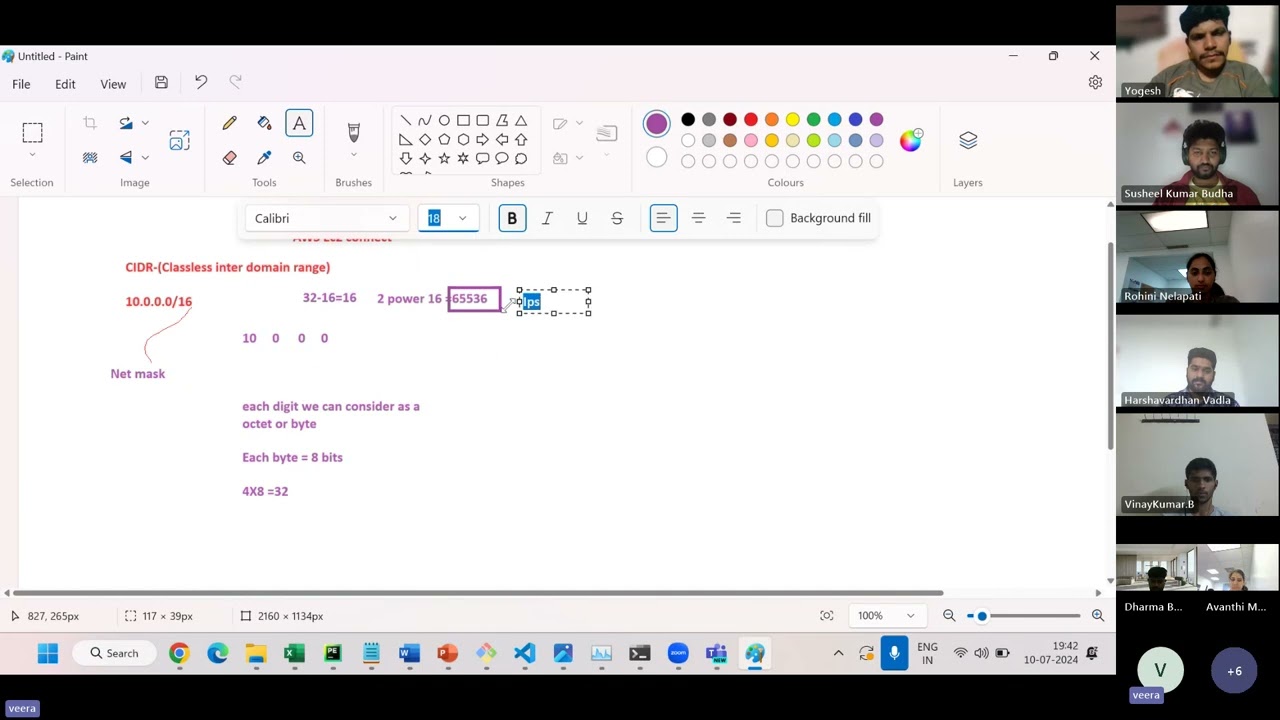Toggle Italic text formatting
Image resolution: width=1280 pixels, height=720 pixels.
click(x=547, y=218)
